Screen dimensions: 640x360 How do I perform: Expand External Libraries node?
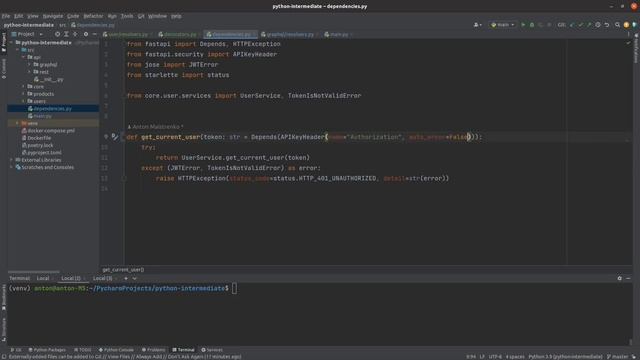(x=11, y=160)
